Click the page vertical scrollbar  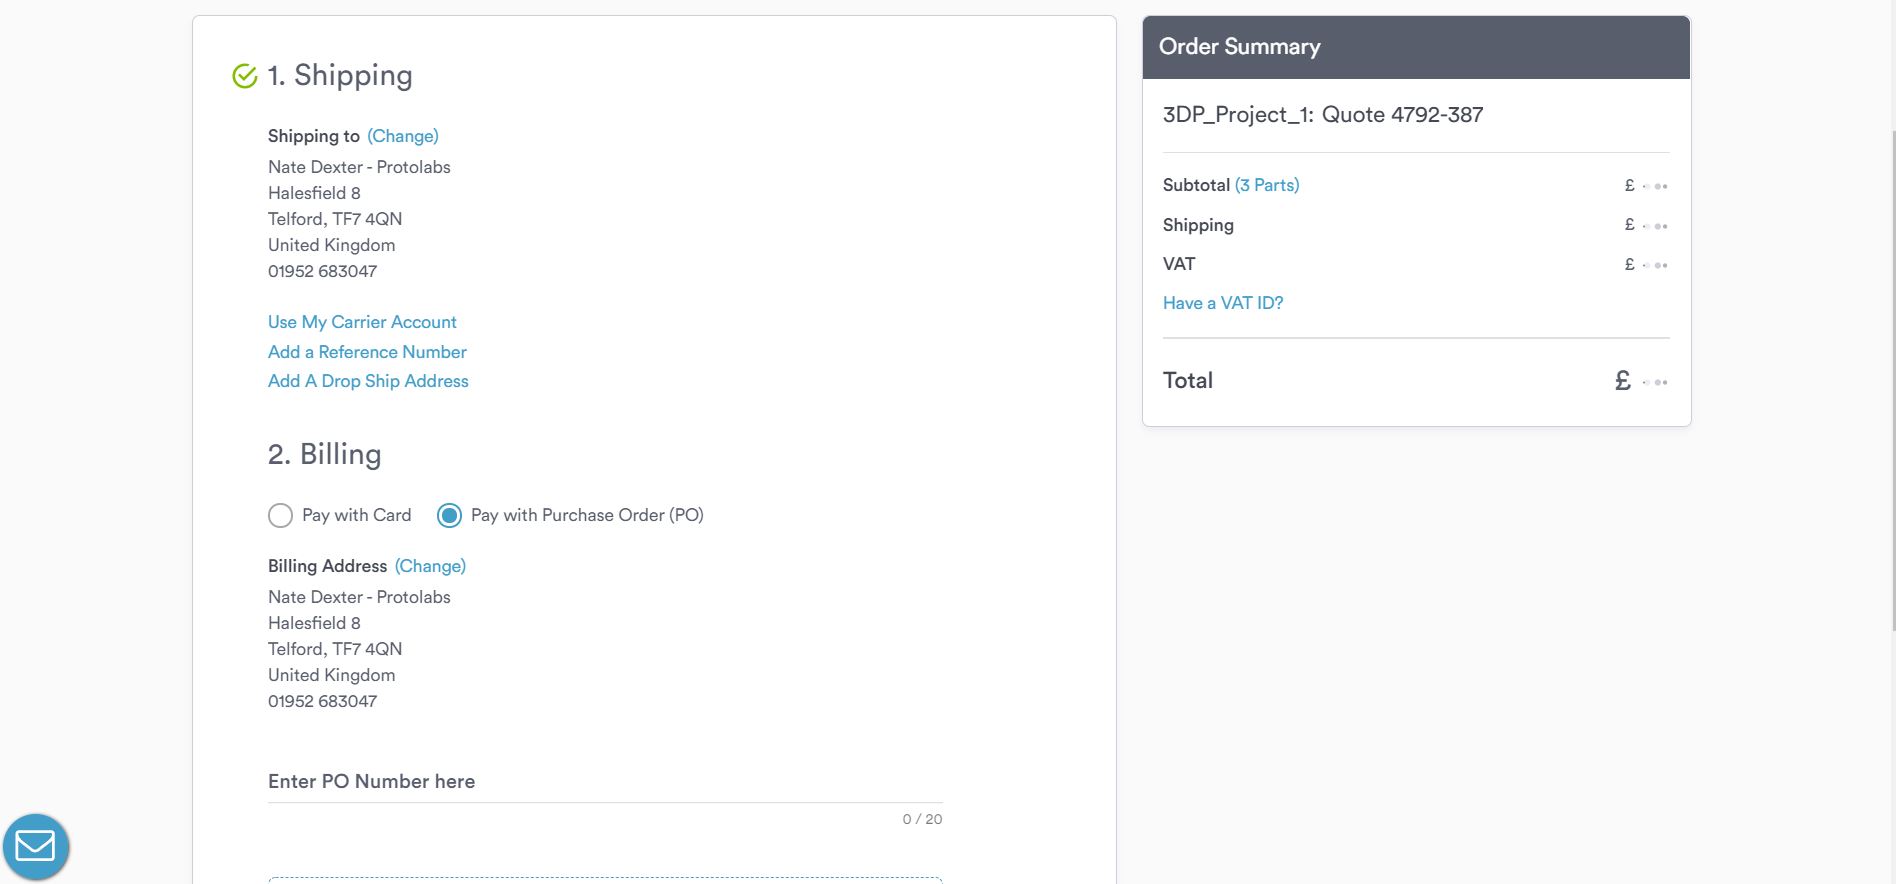pyautogui.click(x=1891, y=380)
